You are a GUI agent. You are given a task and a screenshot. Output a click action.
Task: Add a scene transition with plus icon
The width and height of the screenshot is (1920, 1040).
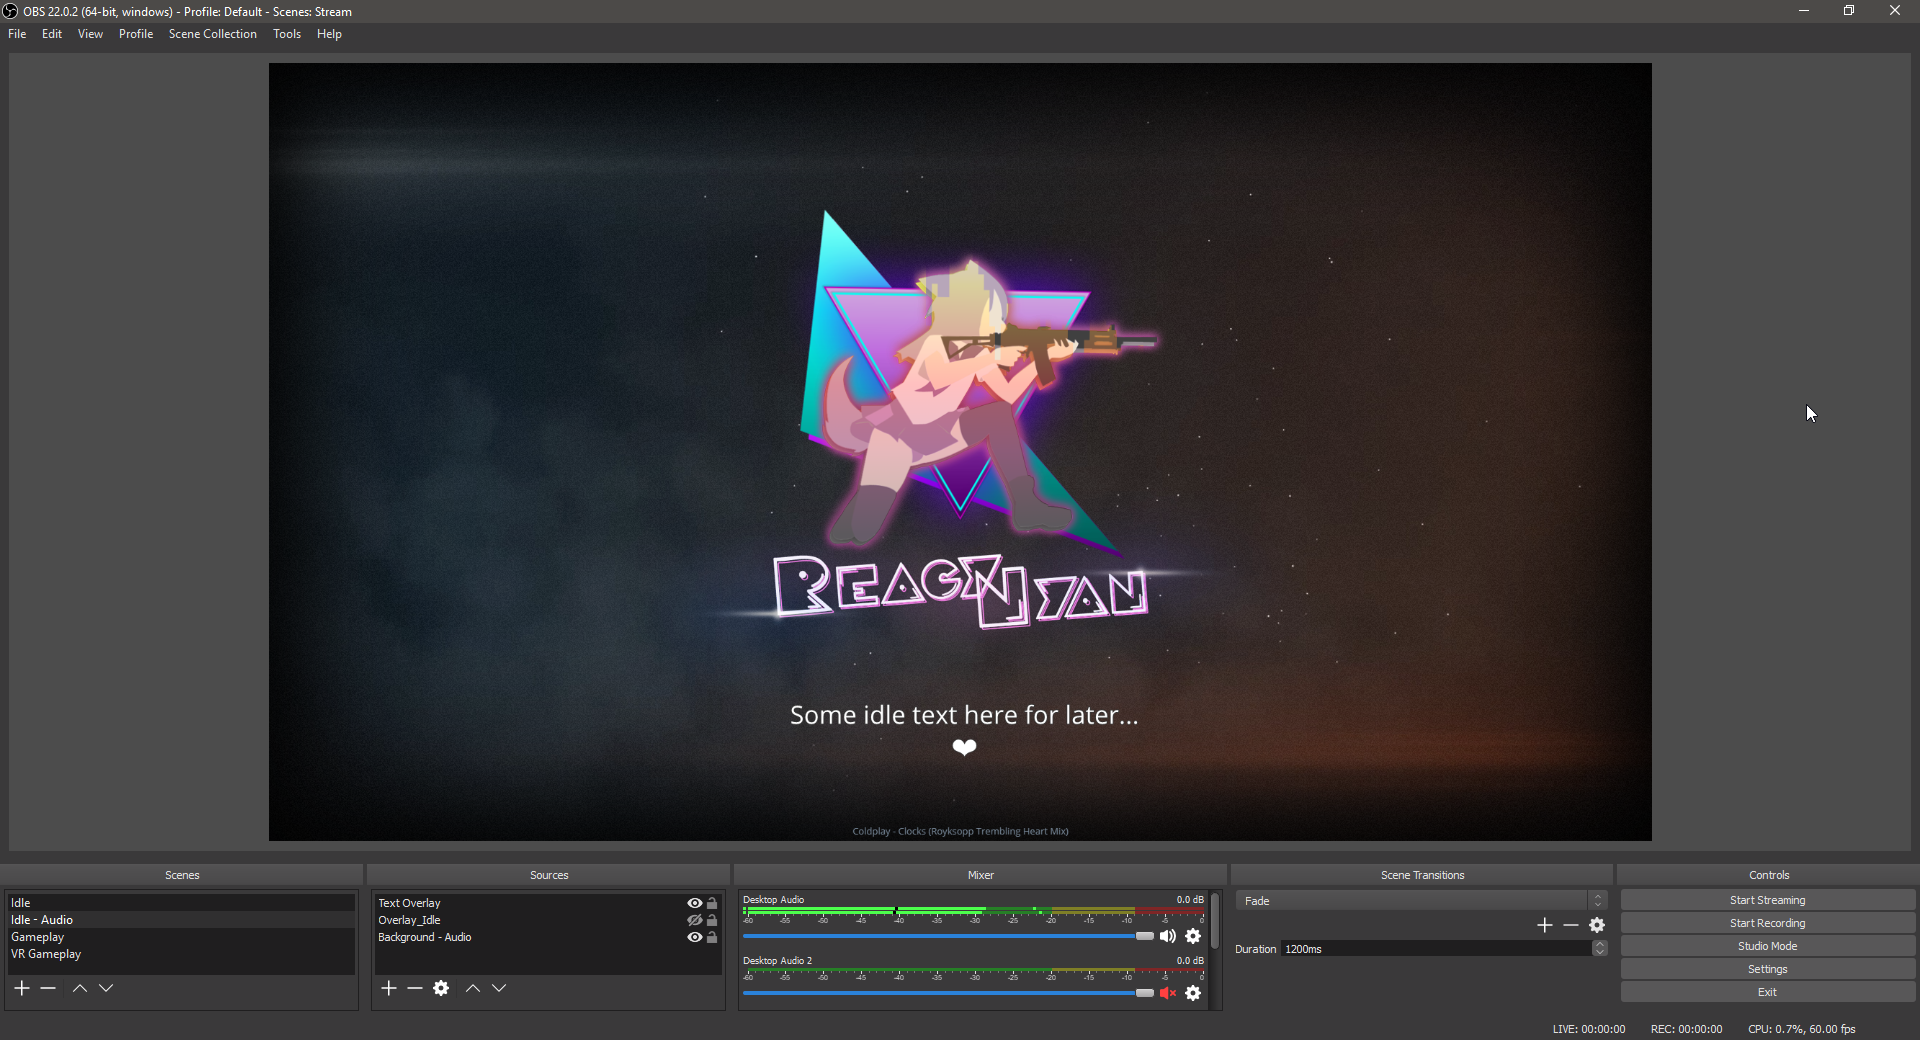coord(1545,925)
